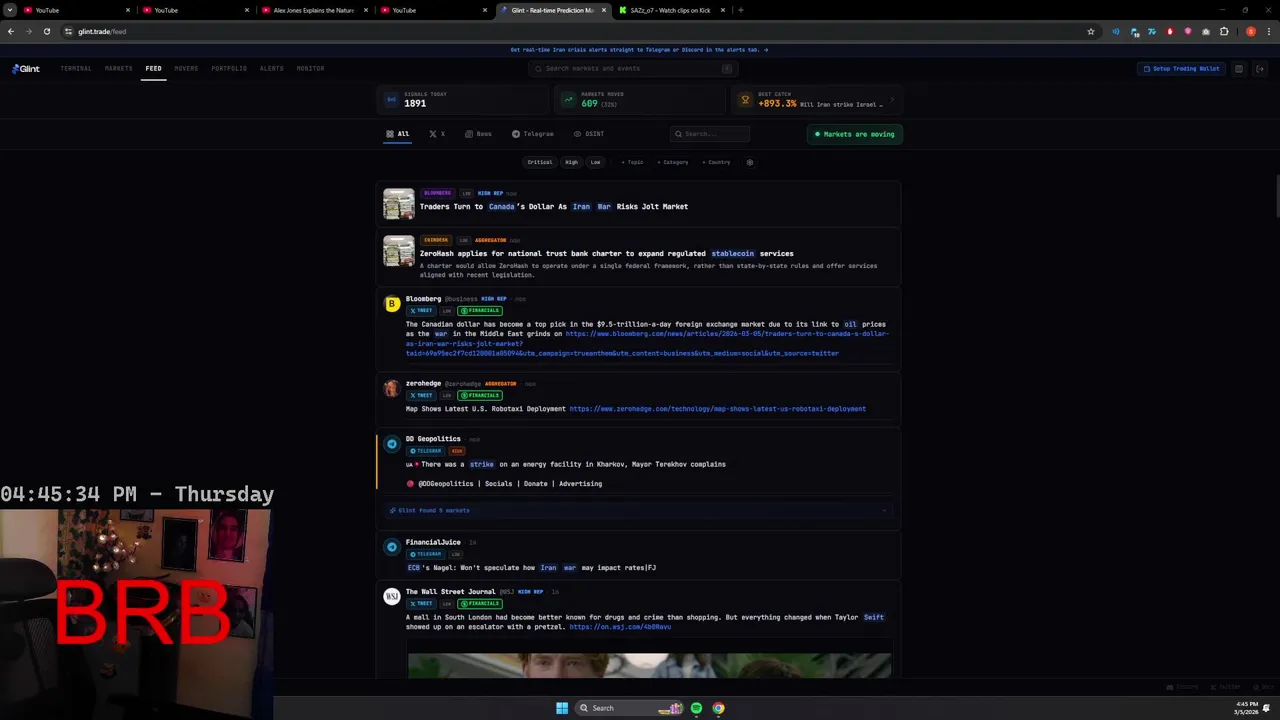Viewport: 1280px width, 720px height.
Task: Click the zerohedge profile avatar
Action: [392, 389]
